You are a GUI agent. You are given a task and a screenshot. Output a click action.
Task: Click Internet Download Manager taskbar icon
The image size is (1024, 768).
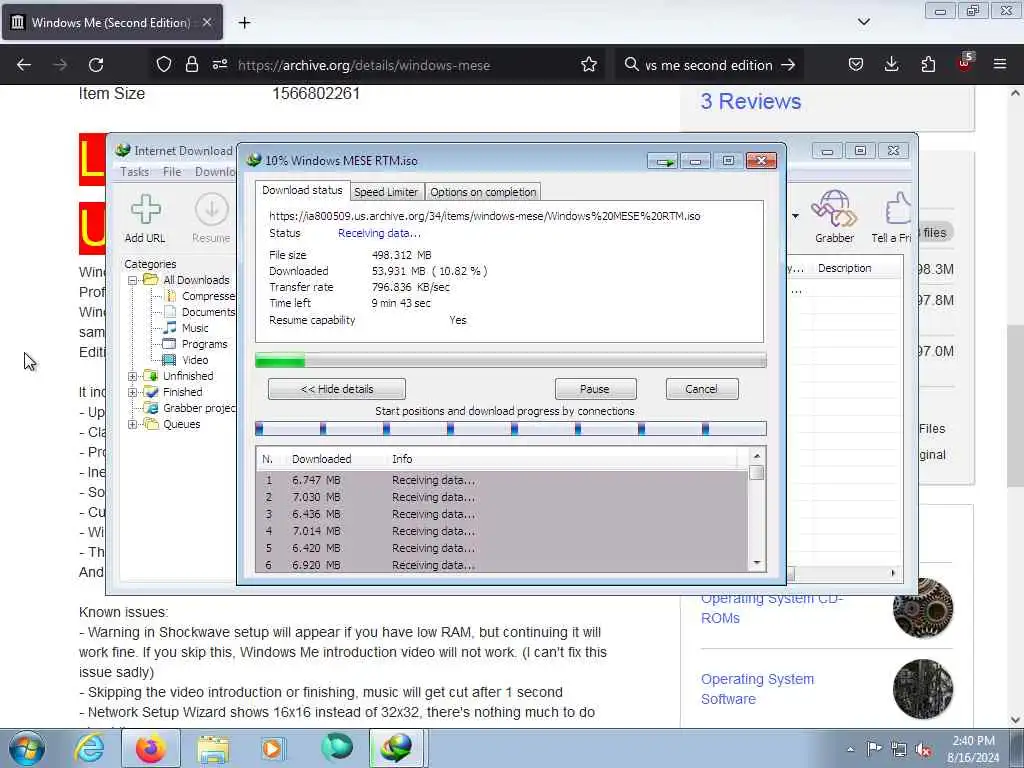pyautogui.click(x=396, y=748)
